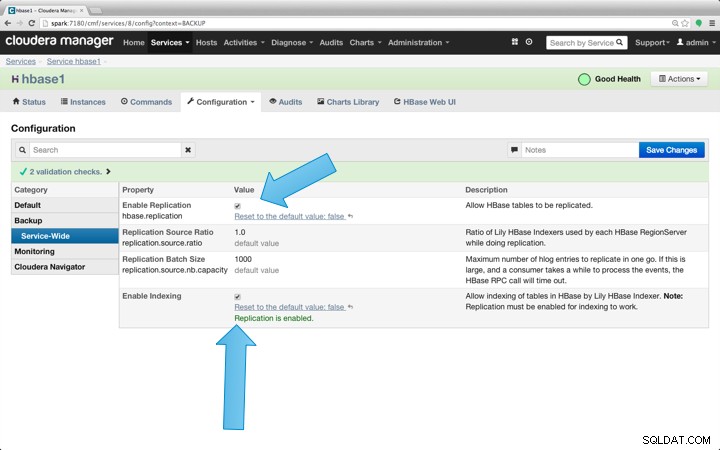Click the HBase service icon beside hbase1

[x=15, y=79]
